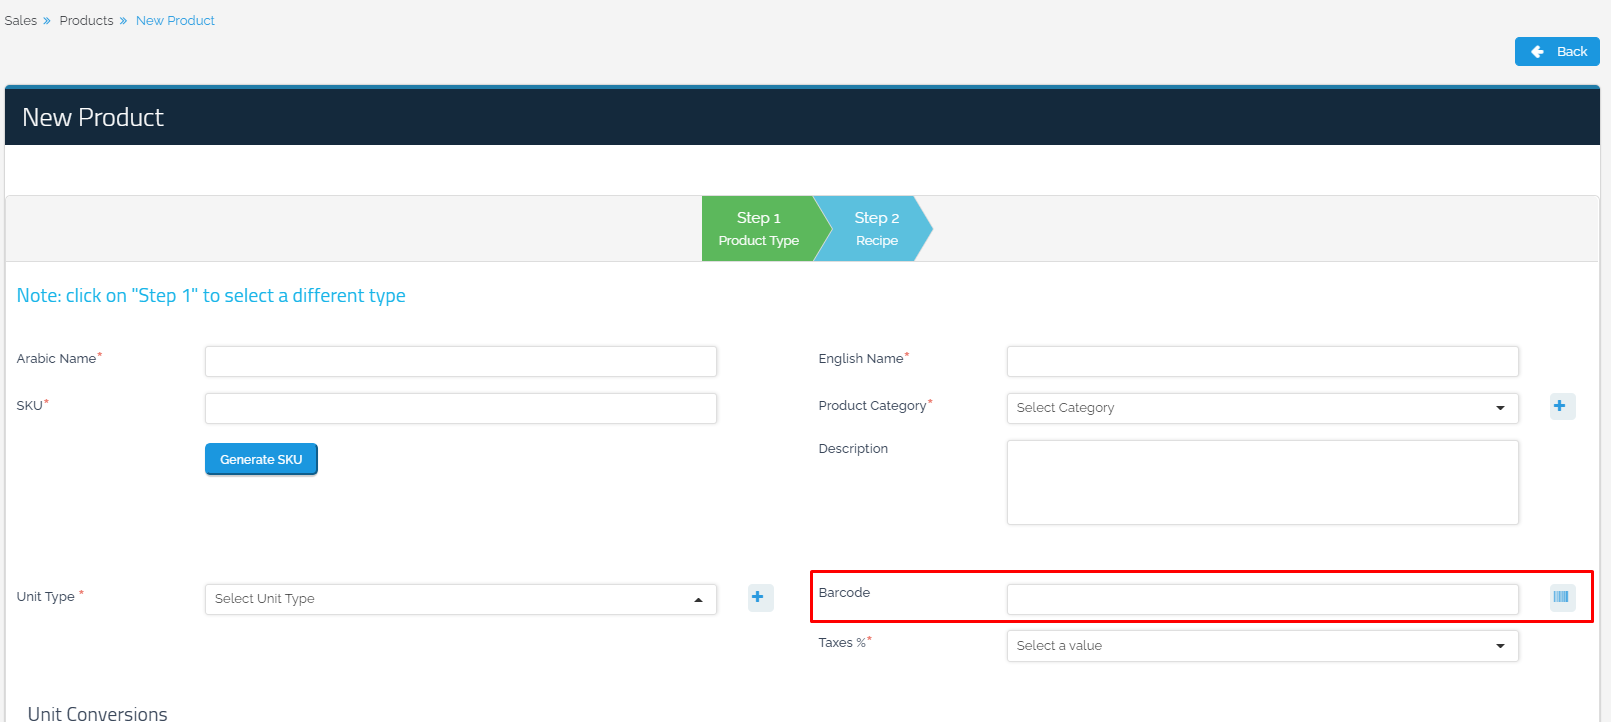This screenshot has width=1611, height=722.
Task: Click into the English Name field
Action: 1262,361
